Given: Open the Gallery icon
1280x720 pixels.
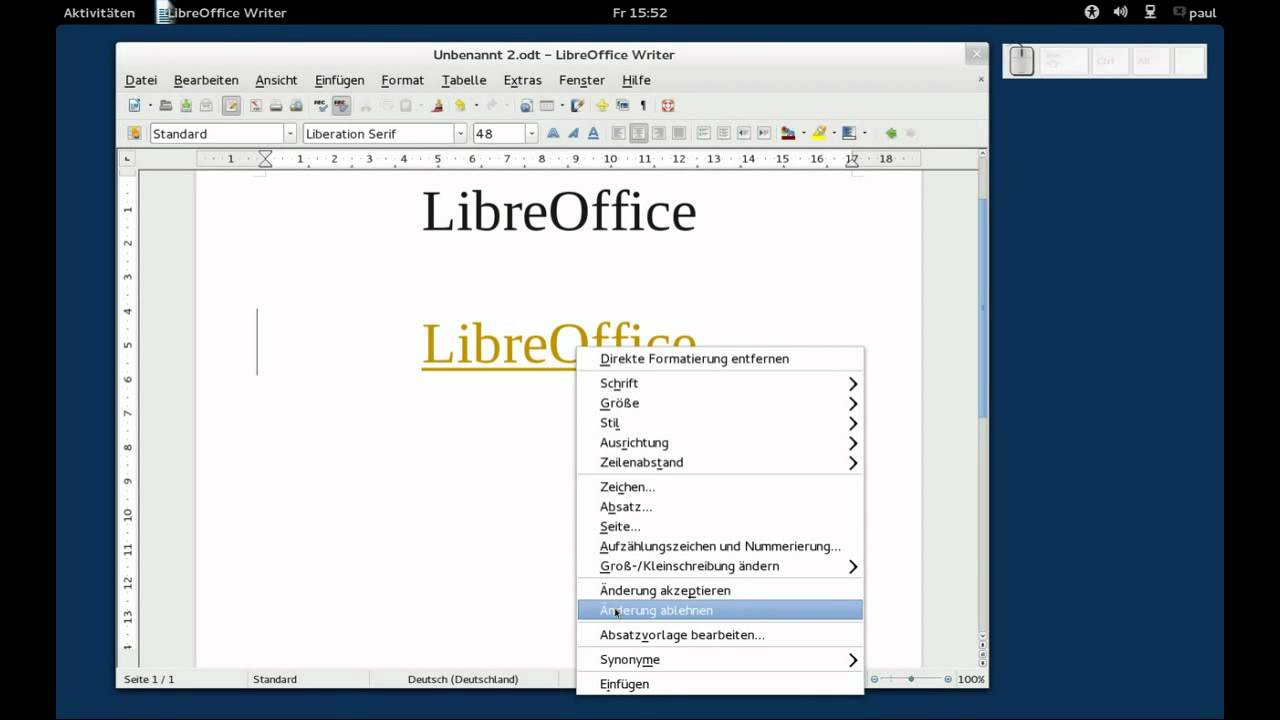Looking at the screenshot, I should [622, 105].
